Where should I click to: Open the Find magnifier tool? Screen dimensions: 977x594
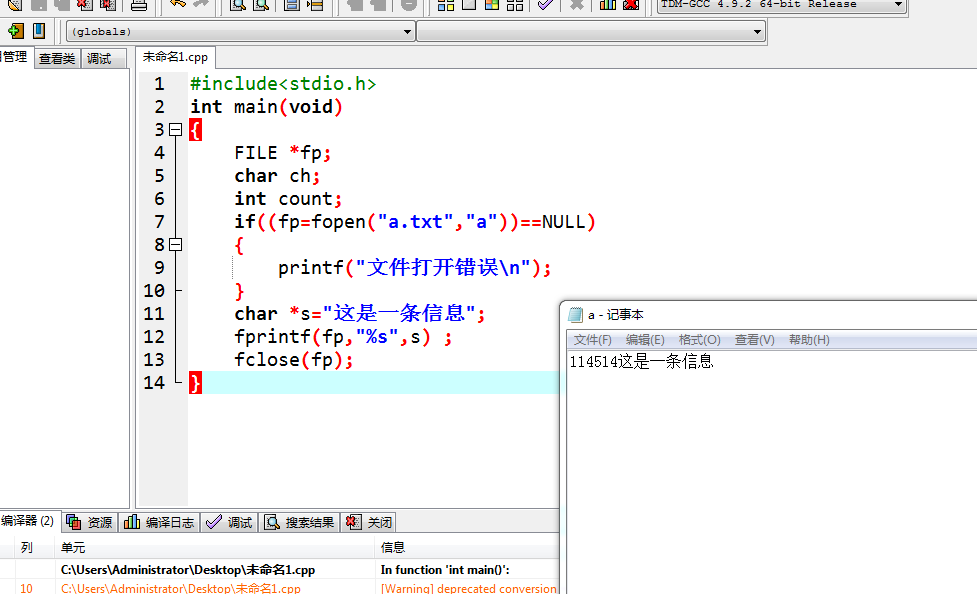pyautogui.click(x=237, y=4)
